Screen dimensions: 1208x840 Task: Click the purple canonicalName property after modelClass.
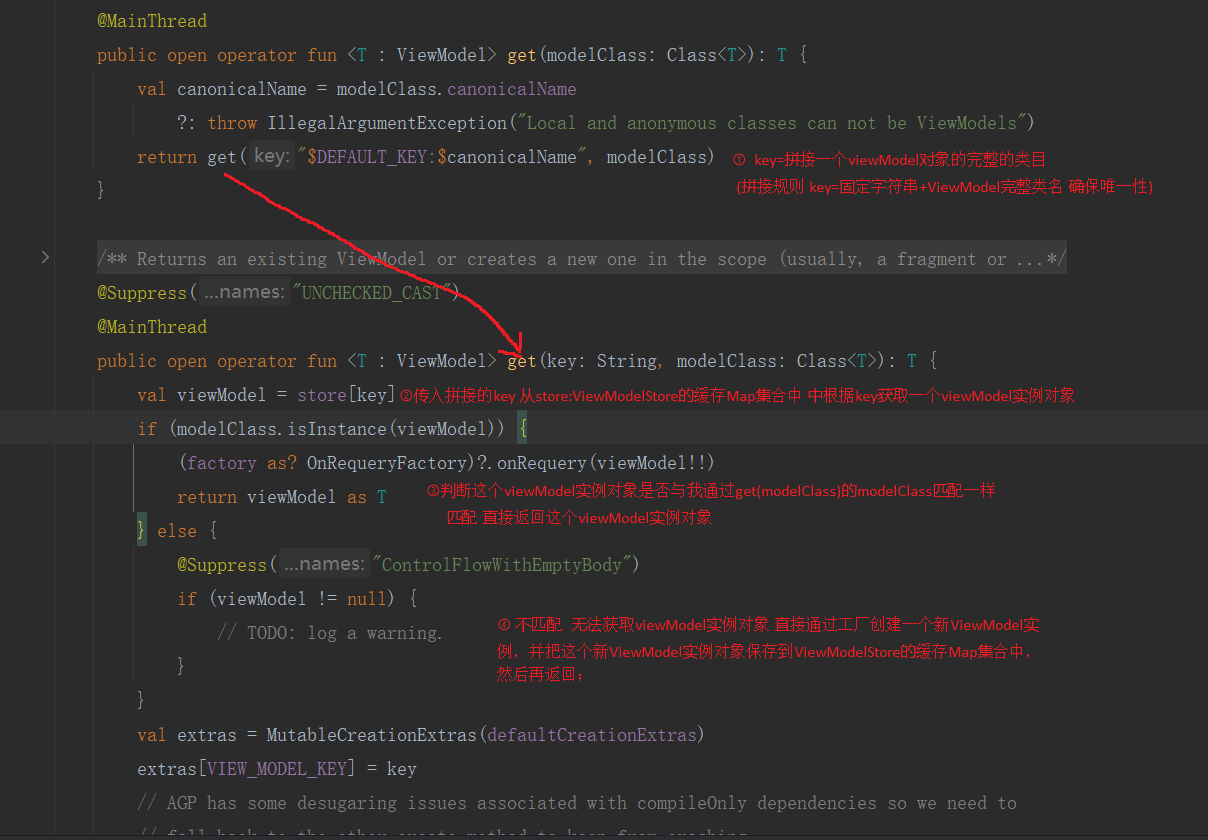point(512,89)
